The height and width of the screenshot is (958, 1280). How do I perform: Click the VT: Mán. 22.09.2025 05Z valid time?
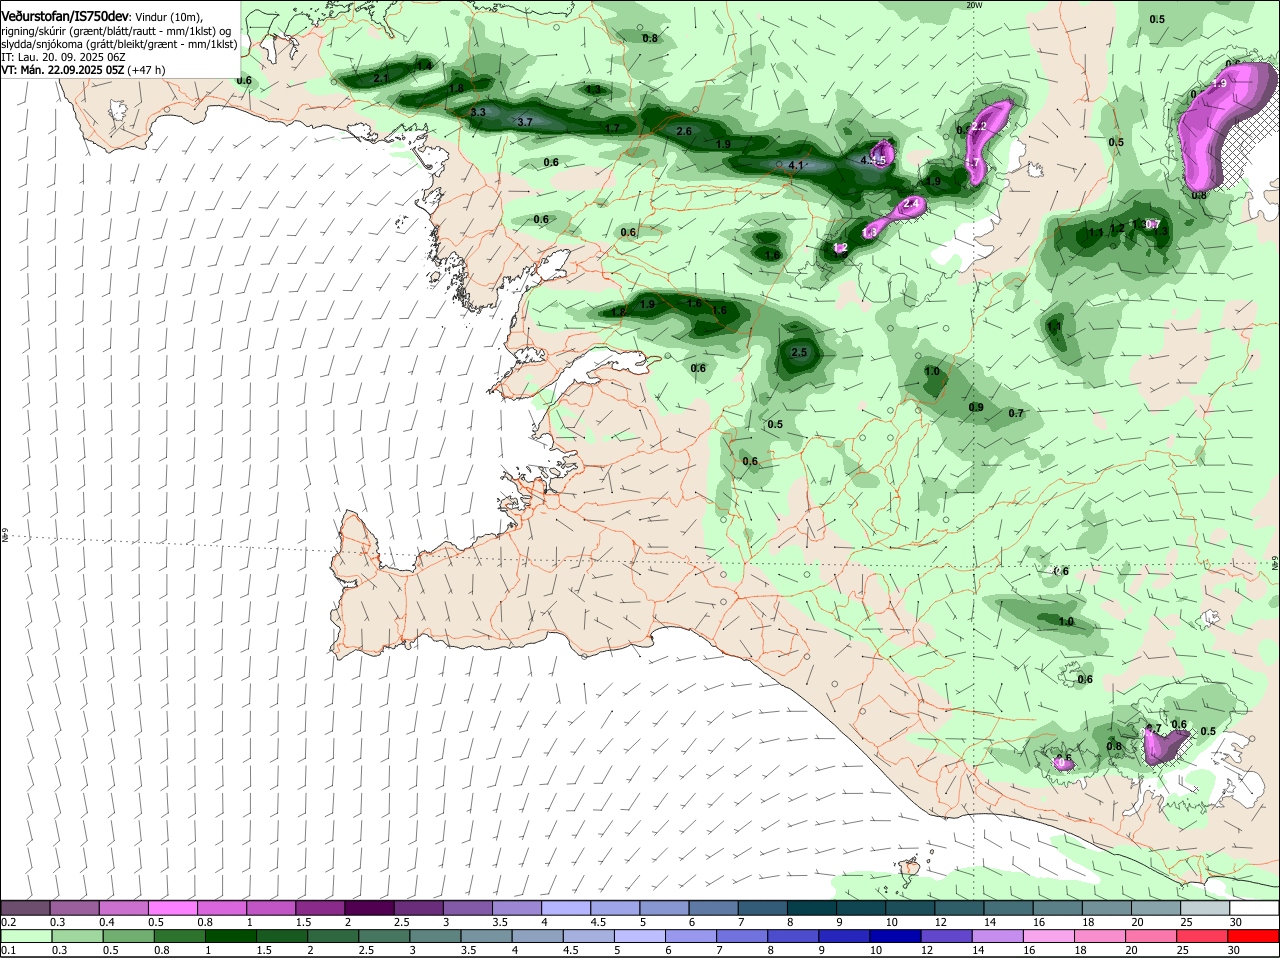tap(63, 70)
